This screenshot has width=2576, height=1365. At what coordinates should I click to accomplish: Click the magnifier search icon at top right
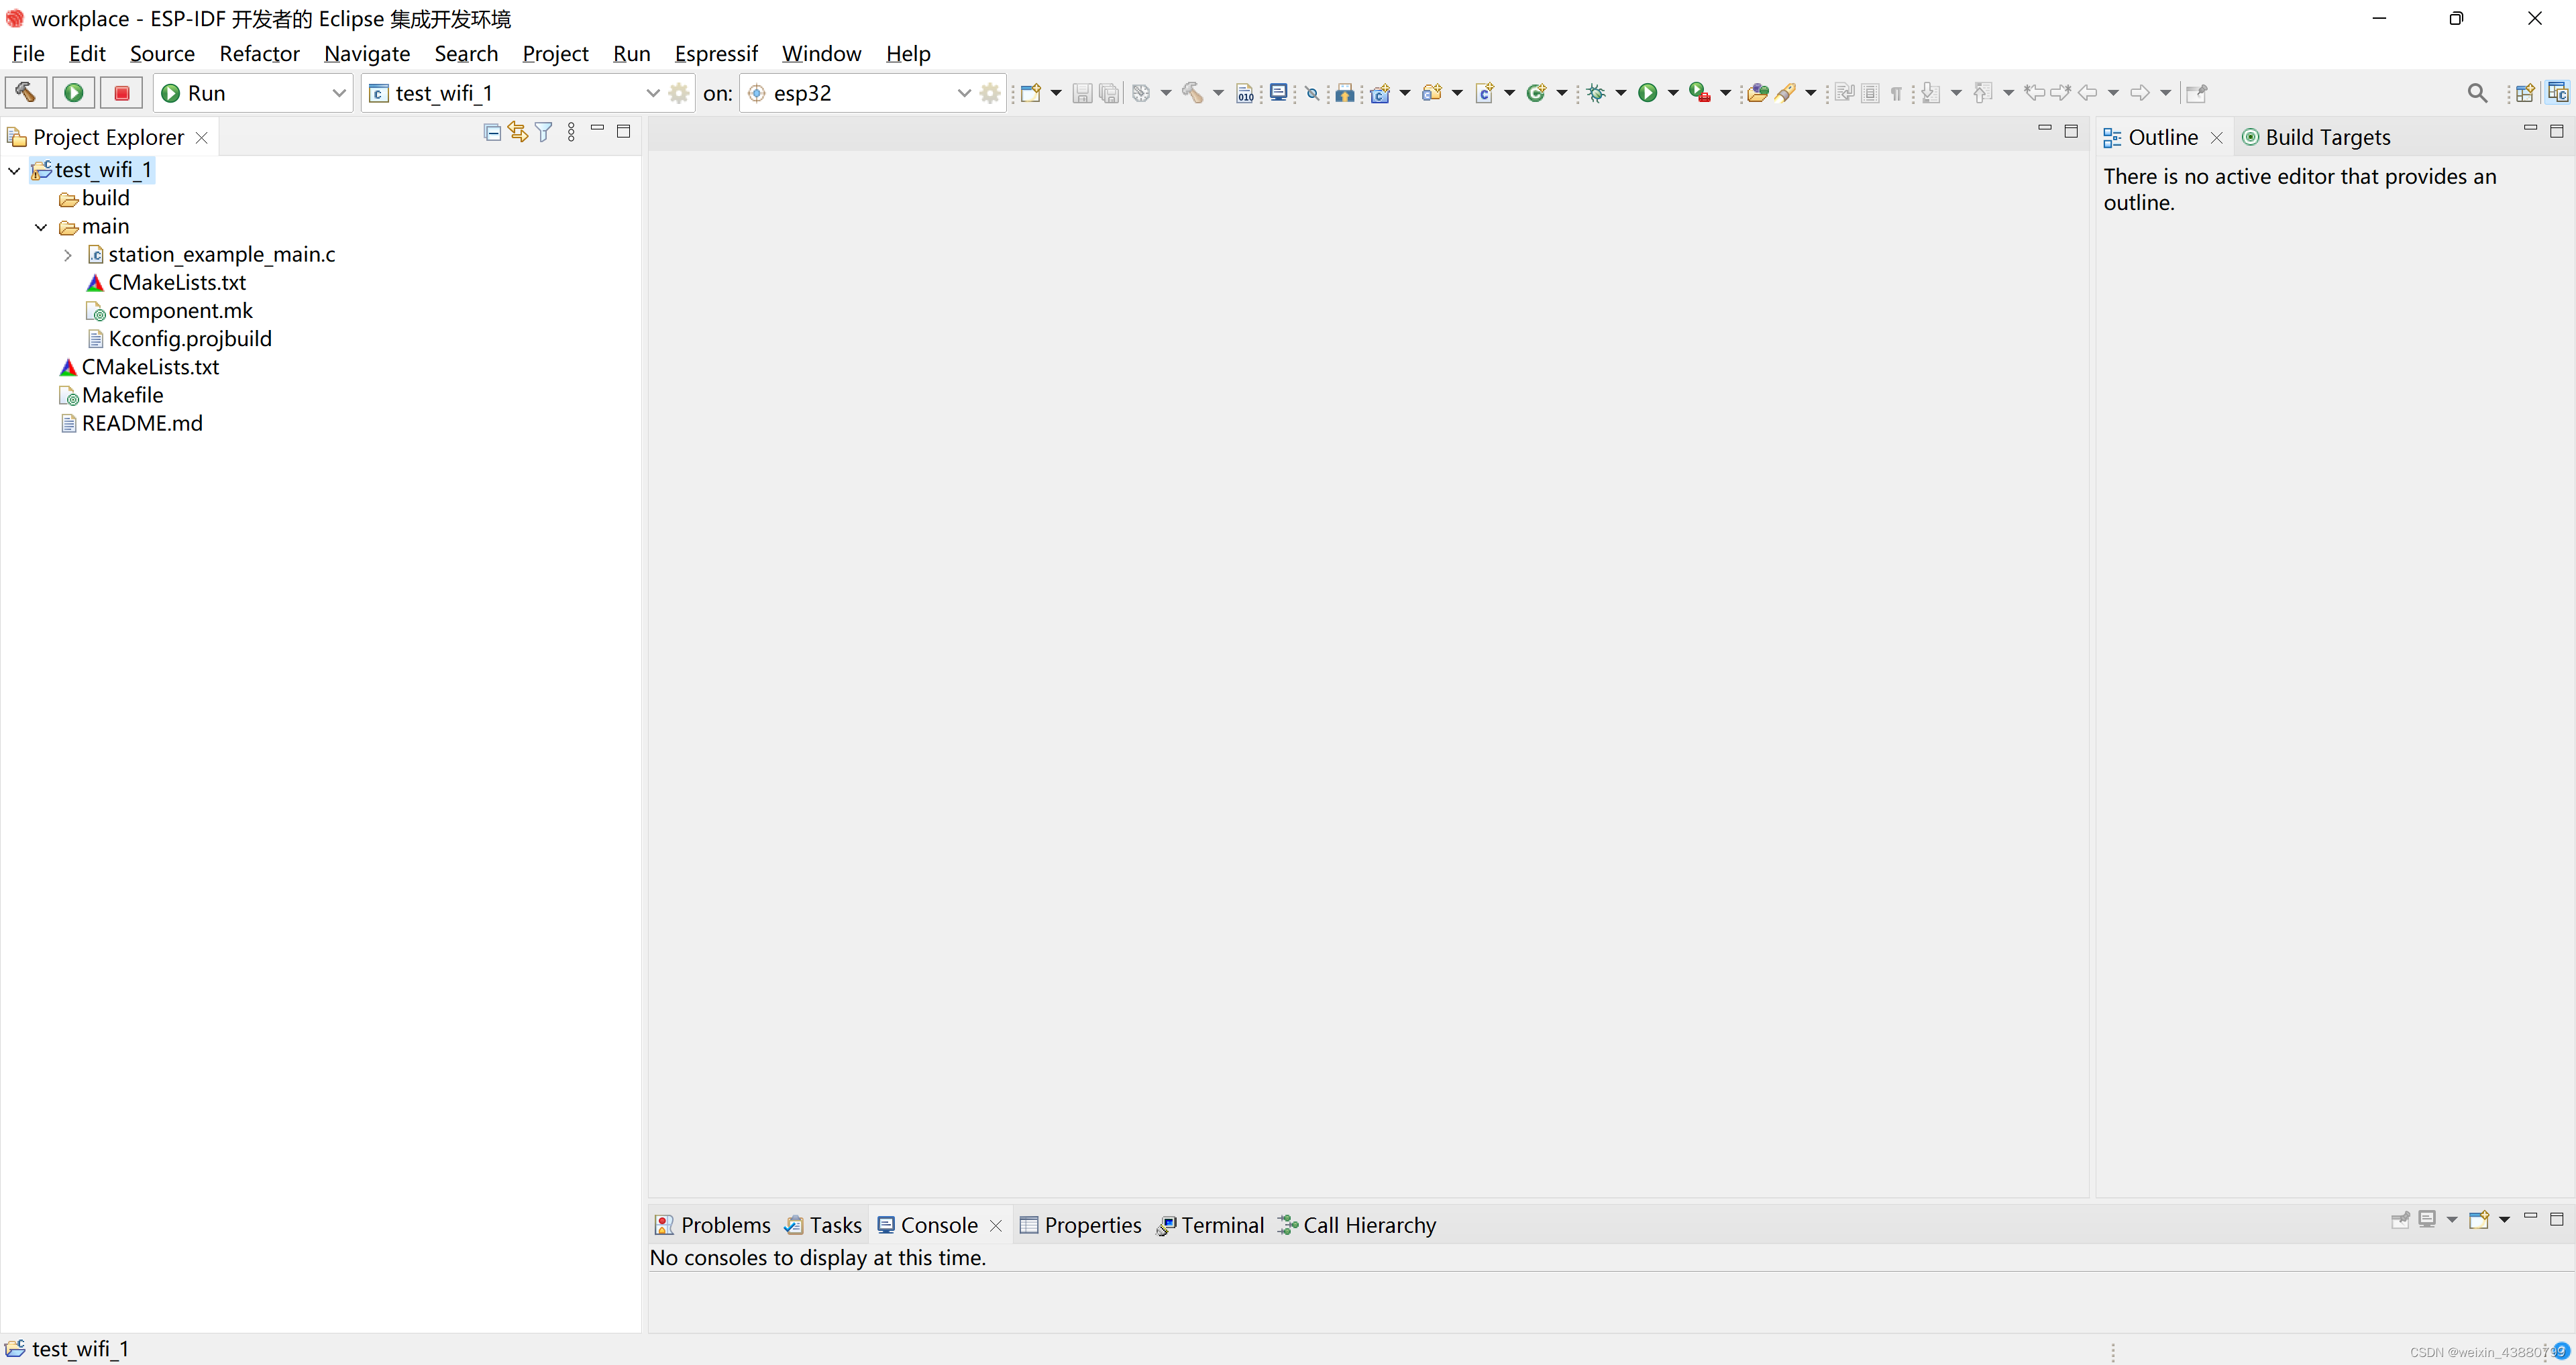2476,93
